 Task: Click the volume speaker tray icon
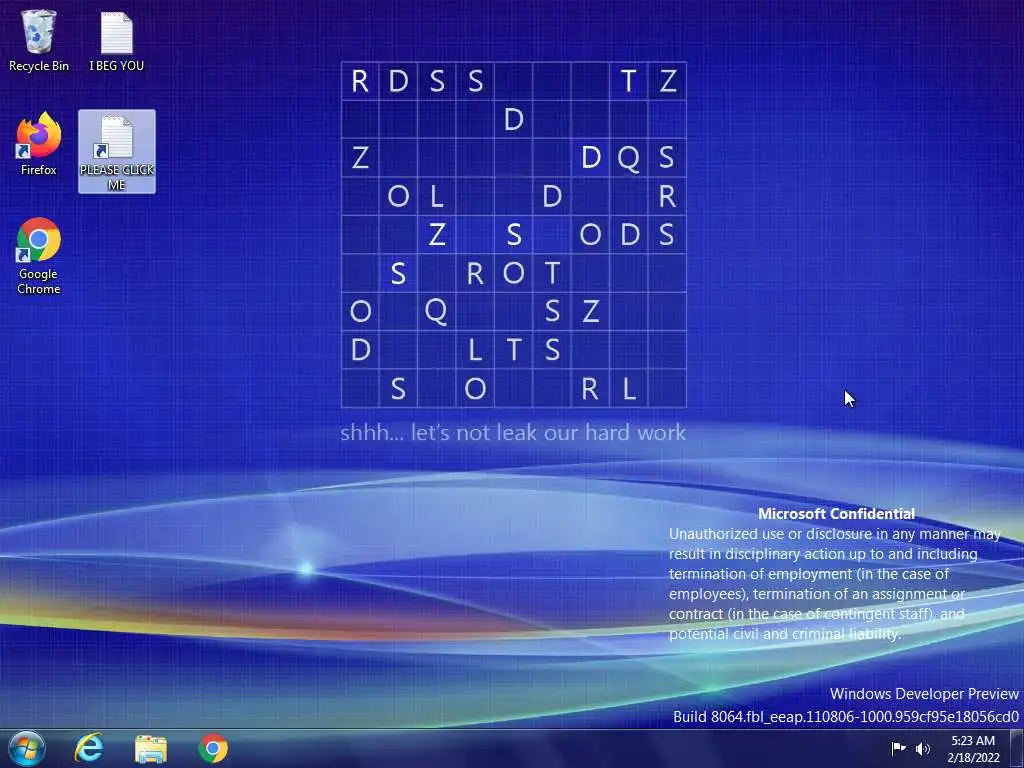pos(922,749)
